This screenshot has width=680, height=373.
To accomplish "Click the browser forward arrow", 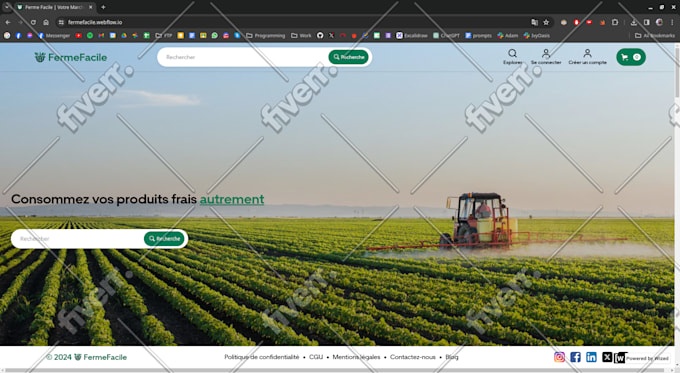I will point(20,22).
